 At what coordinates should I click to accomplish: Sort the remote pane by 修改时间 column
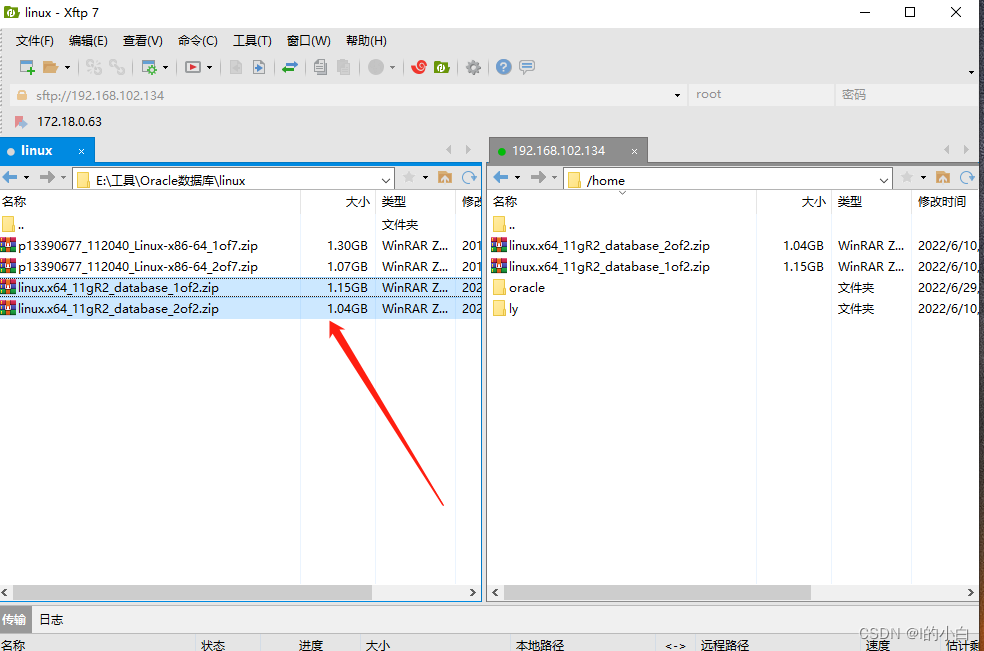click(944, 202)
